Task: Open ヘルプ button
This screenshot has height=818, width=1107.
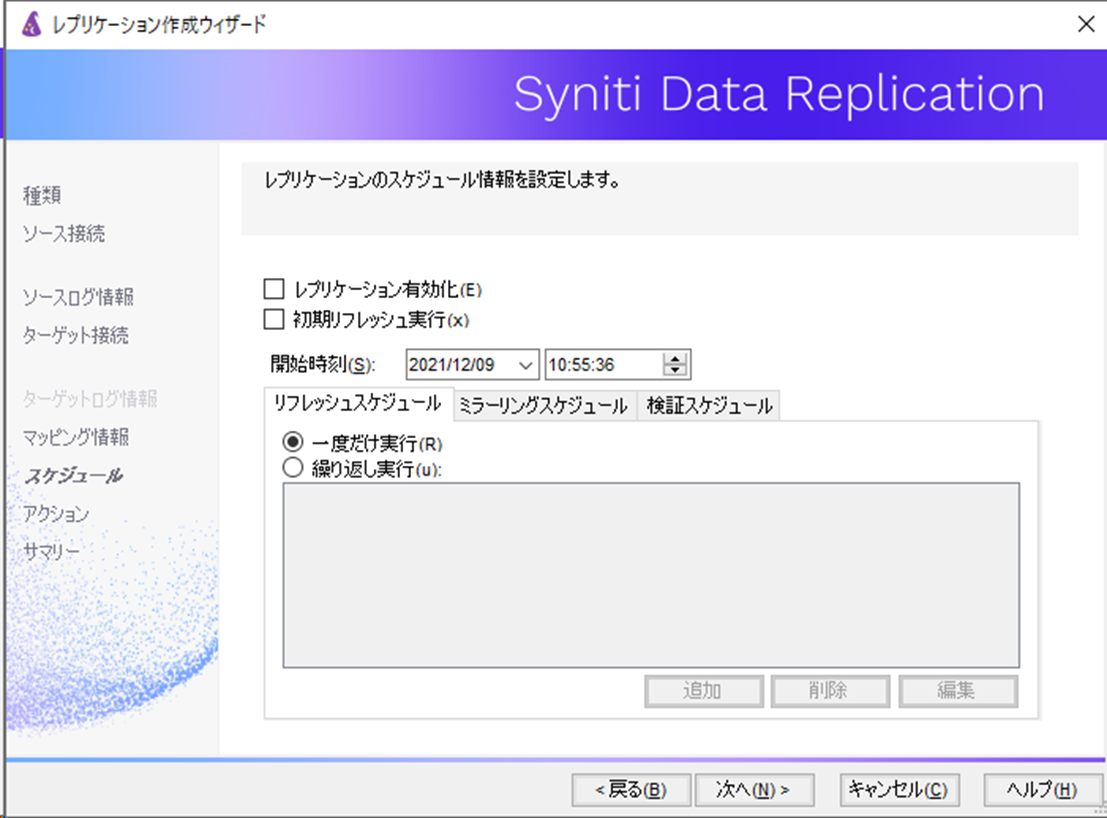Action: click(x=1042, y=790)
